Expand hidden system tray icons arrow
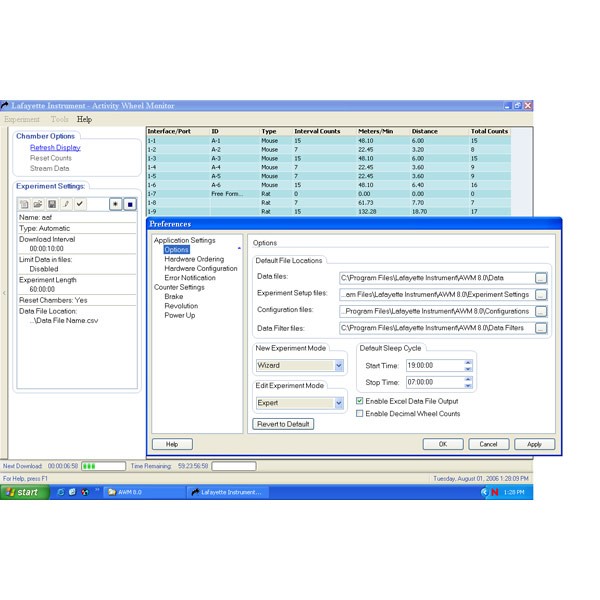This screenshot has width=600, height=600. (x=484, y=492)
